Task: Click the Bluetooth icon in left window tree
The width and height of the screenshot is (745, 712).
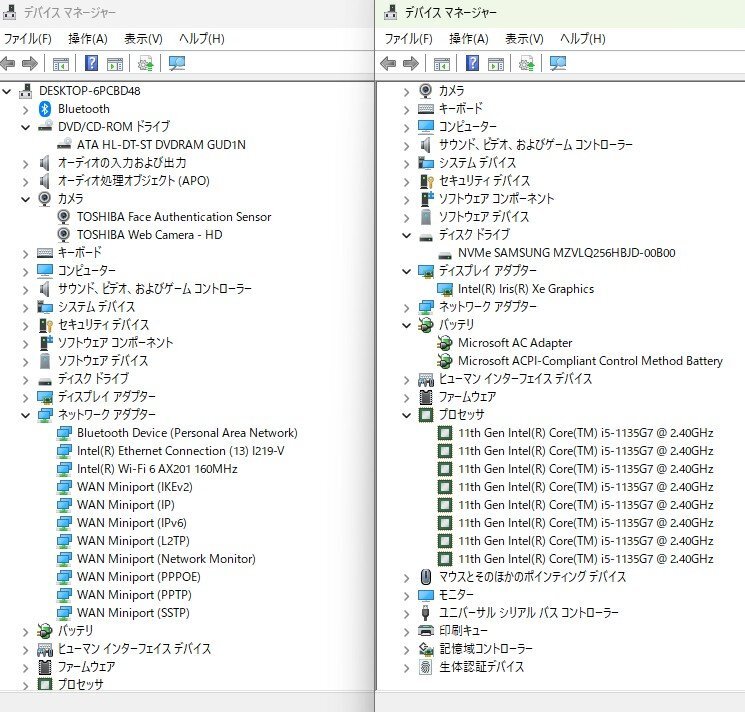Action: click(45, 109)
